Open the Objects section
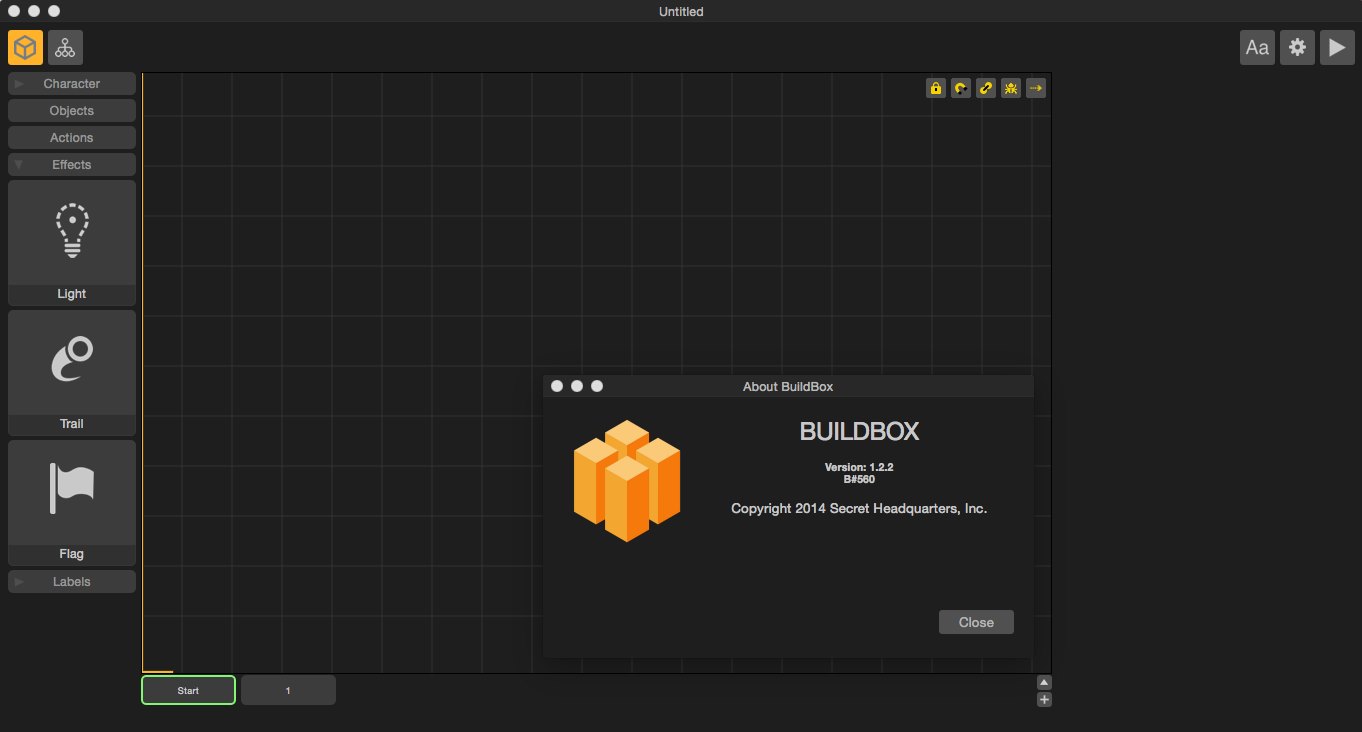Image resolution: width=1362 pixels, height=732 pixels. coord(72,111)
